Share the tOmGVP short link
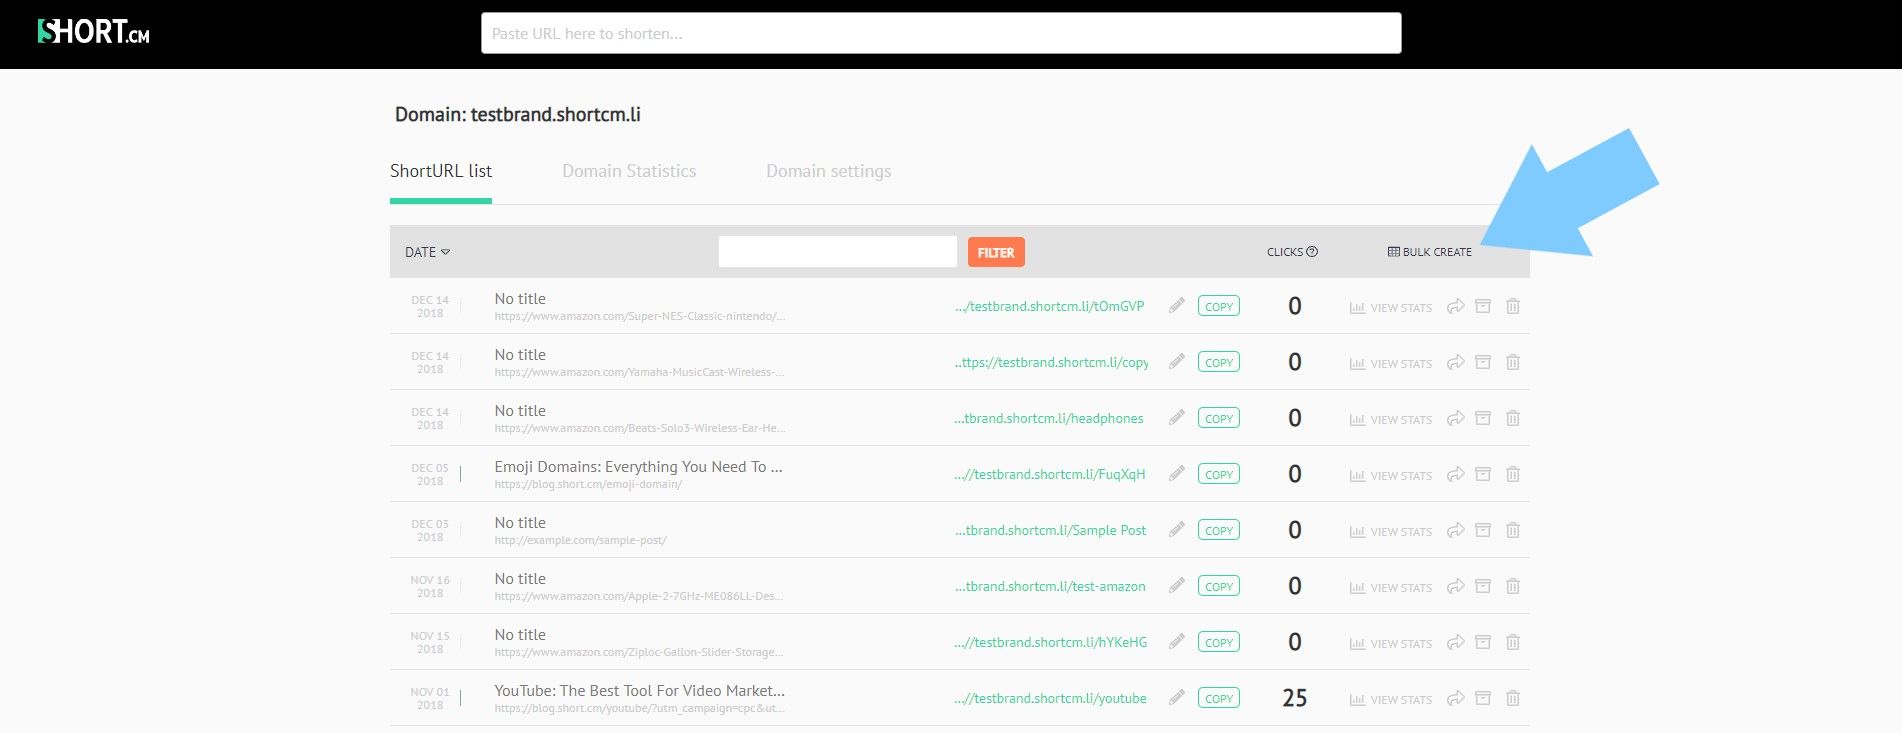 coord(1456,306)
